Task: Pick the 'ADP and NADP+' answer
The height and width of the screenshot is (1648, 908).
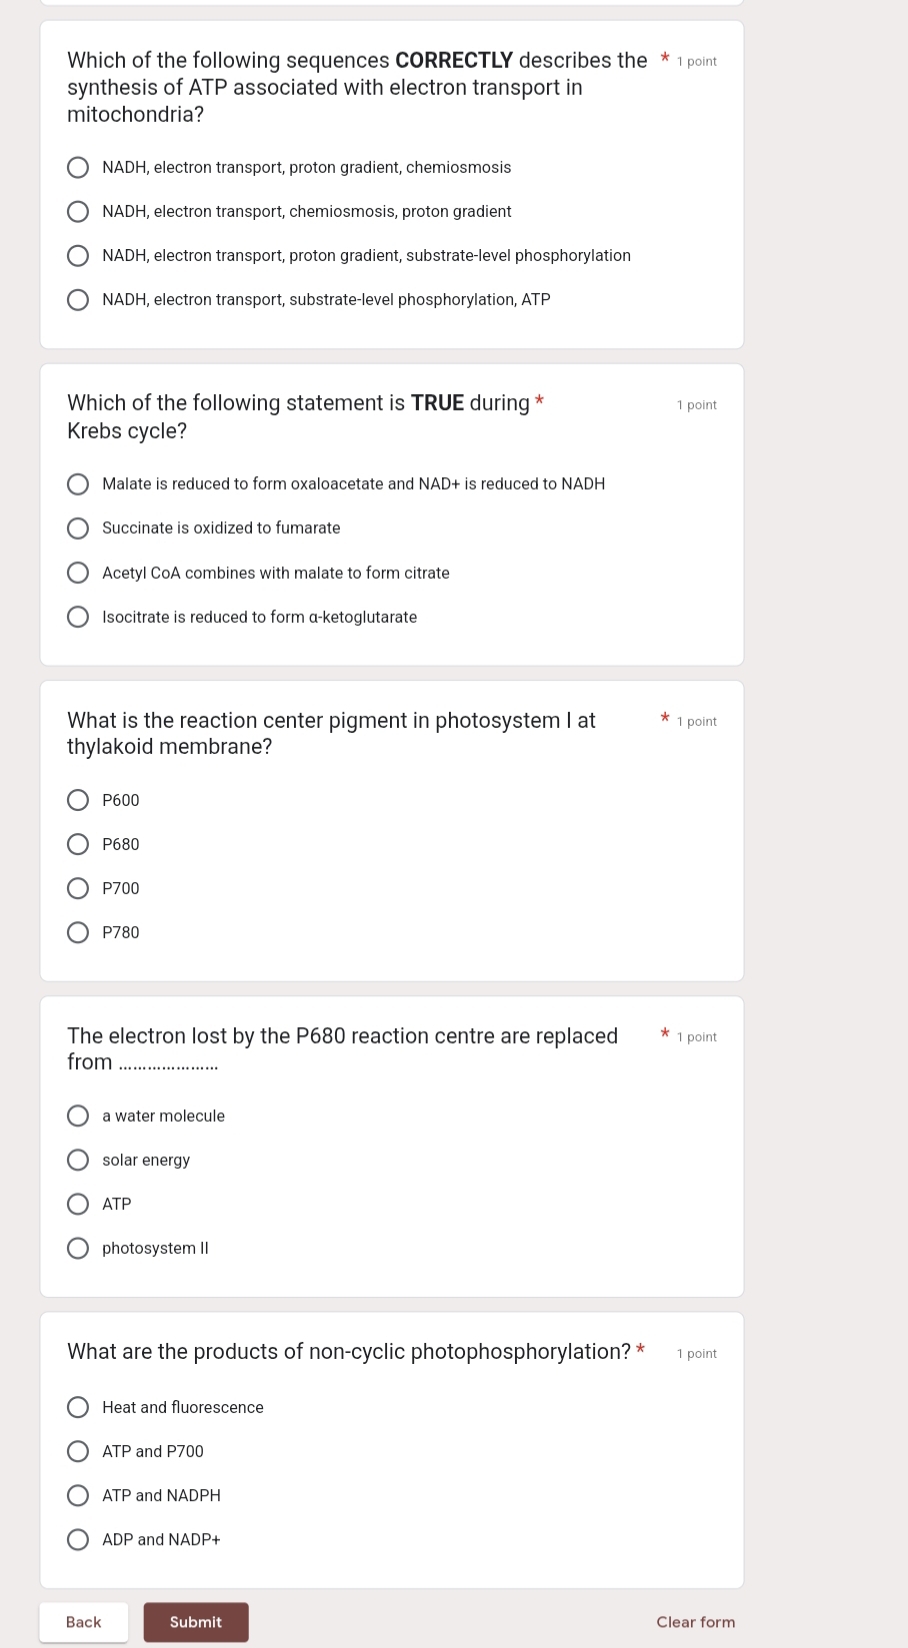Action: click(x=78, y=1540)
